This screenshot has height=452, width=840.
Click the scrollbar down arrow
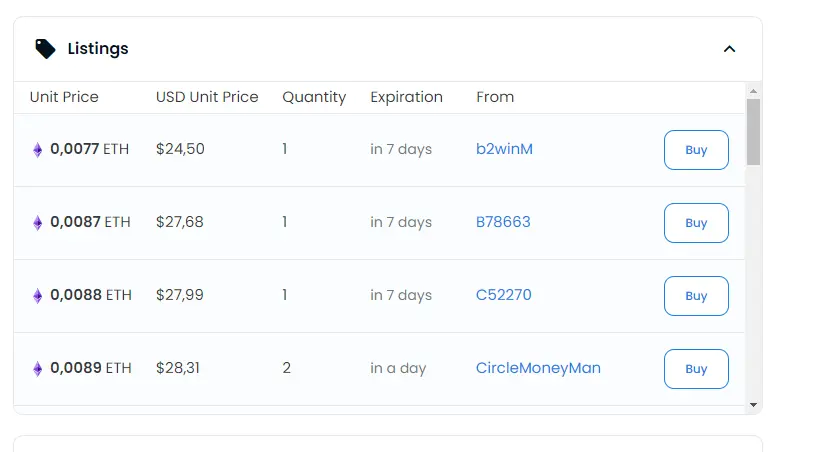click(753, 405)
